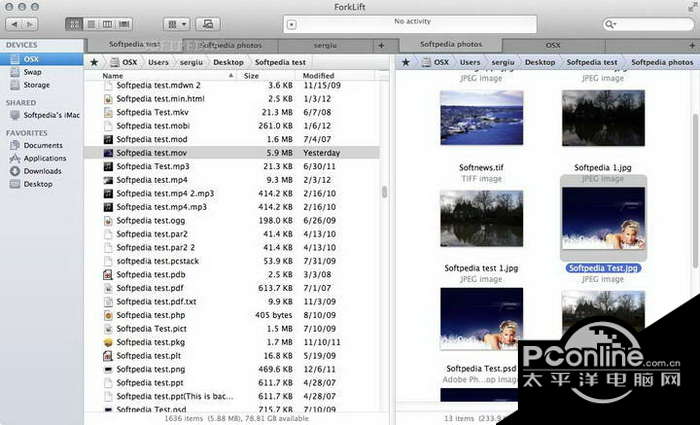Switch to cover flow view mode
This screenshot has height=425, width=700.
coord(125,24)
